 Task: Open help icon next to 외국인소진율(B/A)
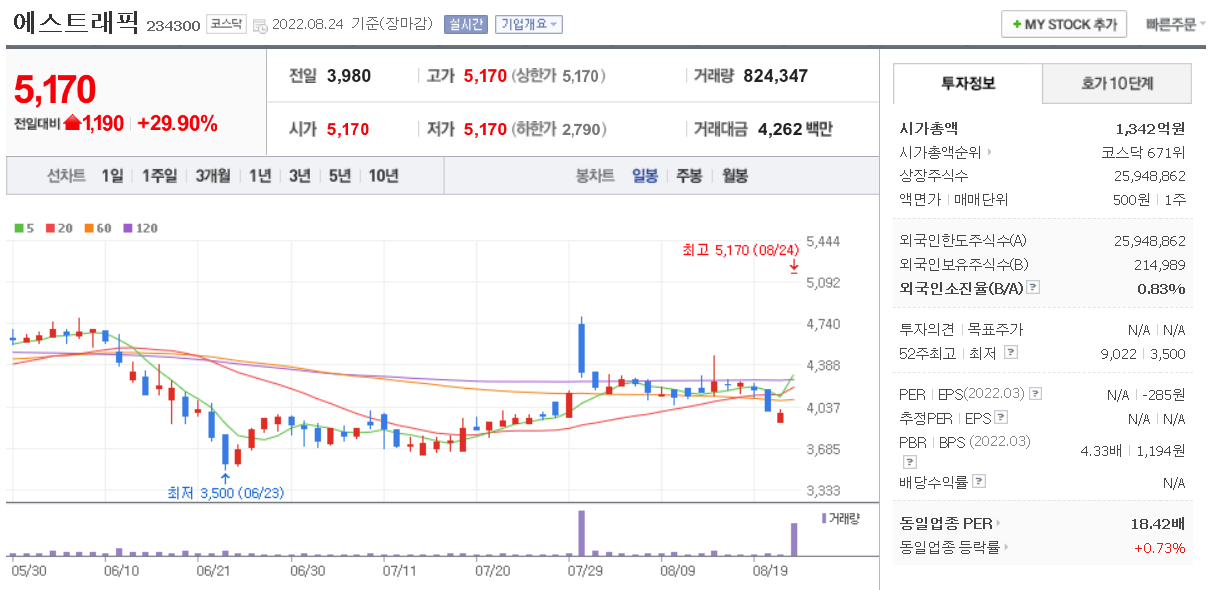pyautogui.click(x=1033, y=288)
